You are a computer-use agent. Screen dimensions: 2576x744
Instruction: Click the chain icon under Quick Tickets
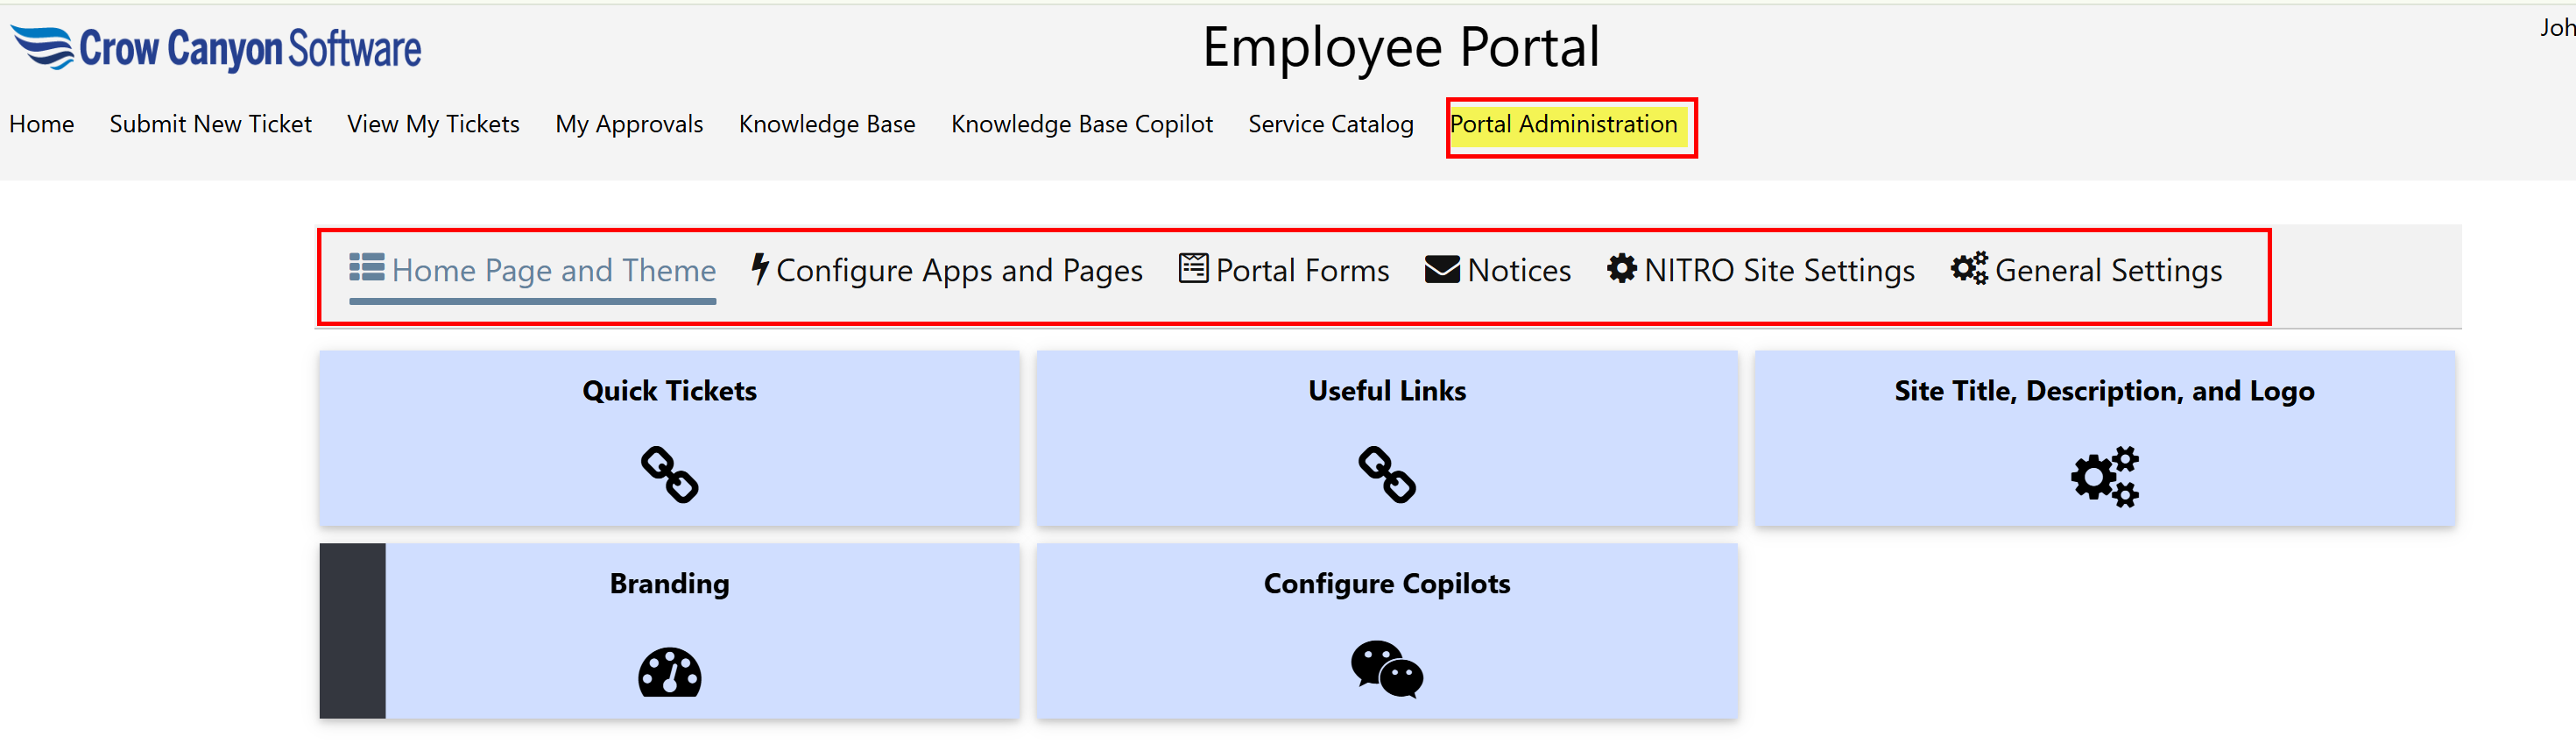point(669,474)
